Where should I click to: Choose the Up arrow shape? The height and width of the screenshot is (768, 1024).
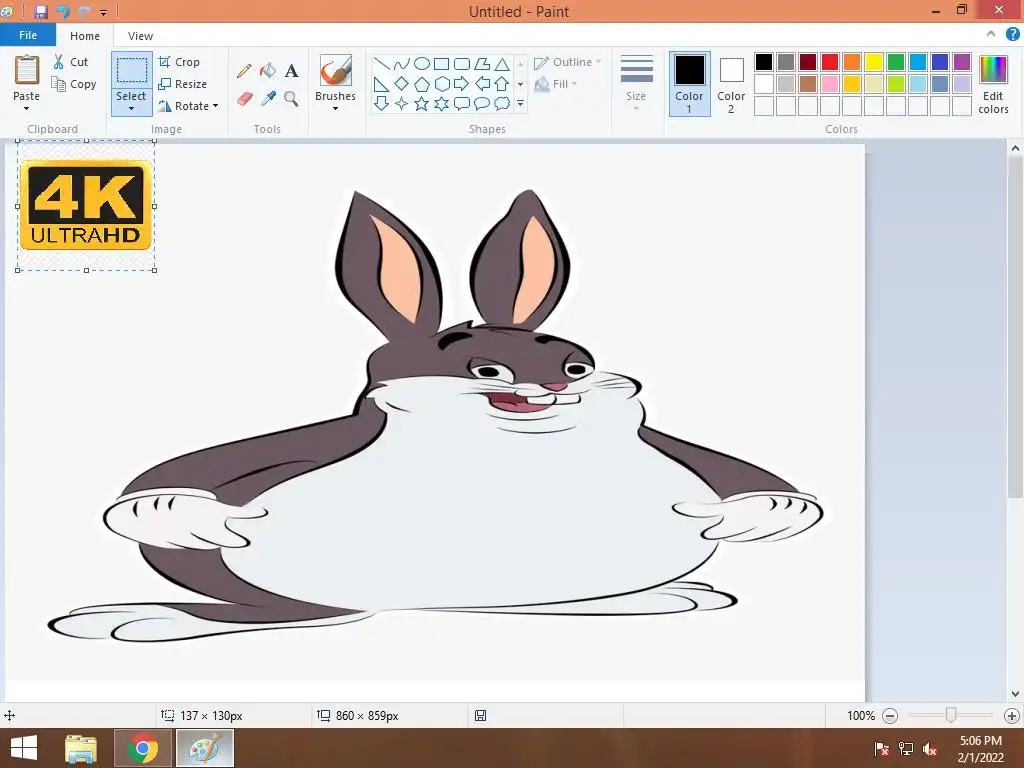(x=502, y=84)
